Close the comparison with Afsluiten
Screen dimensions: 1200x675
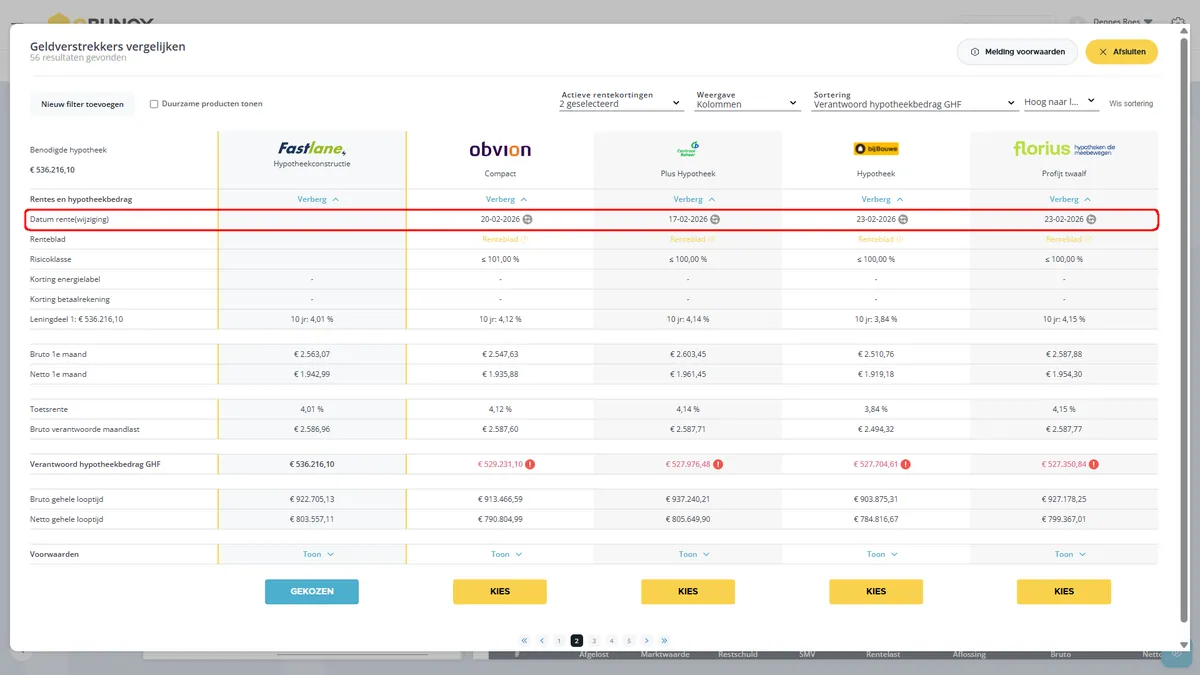1122,52
